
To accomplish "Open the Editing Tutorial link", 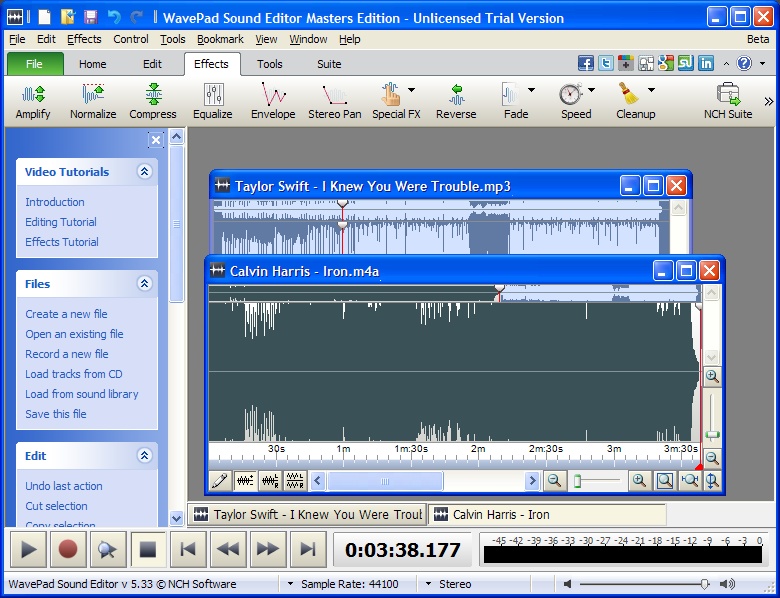I will 61,222.
